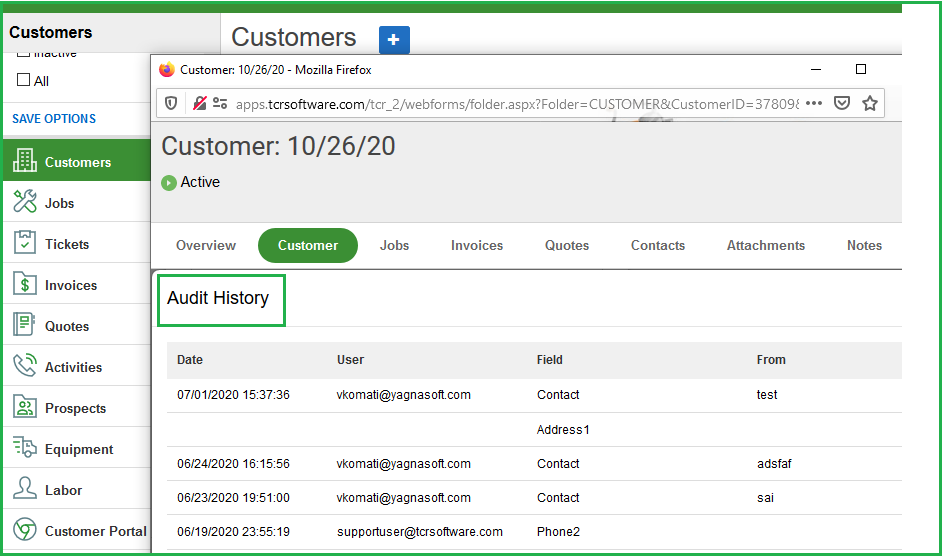Screen dimensions: 943x557
Task: Click the Labor person icon in sidebar
Action: pos(25,490)
